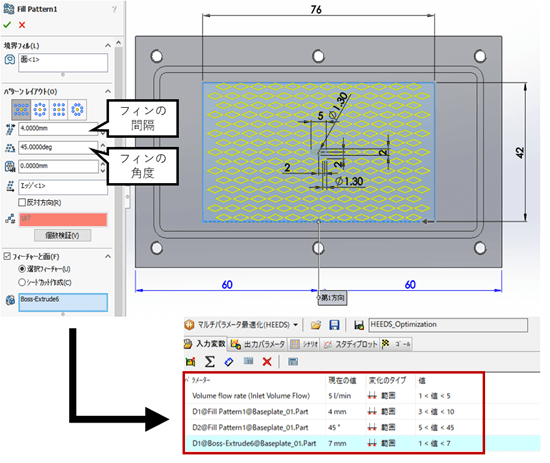The image size is (550, 463).
Task: Click the blue tag edit icon
Action: [229, 362]
